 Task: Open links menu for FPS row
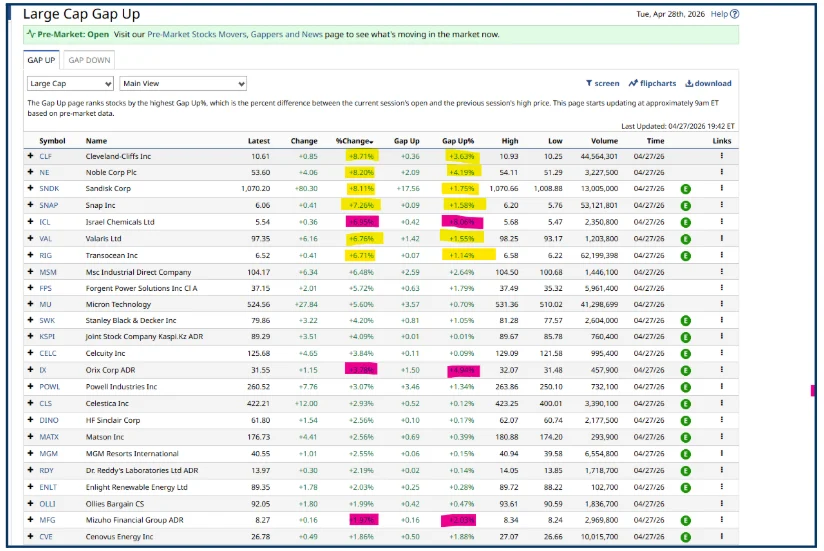click(722, 288)
